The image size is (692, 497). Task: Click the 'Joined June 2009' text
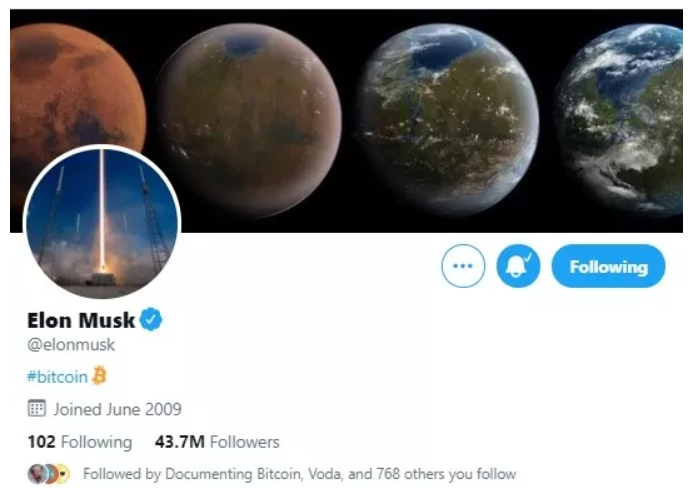tap(118, 408)
